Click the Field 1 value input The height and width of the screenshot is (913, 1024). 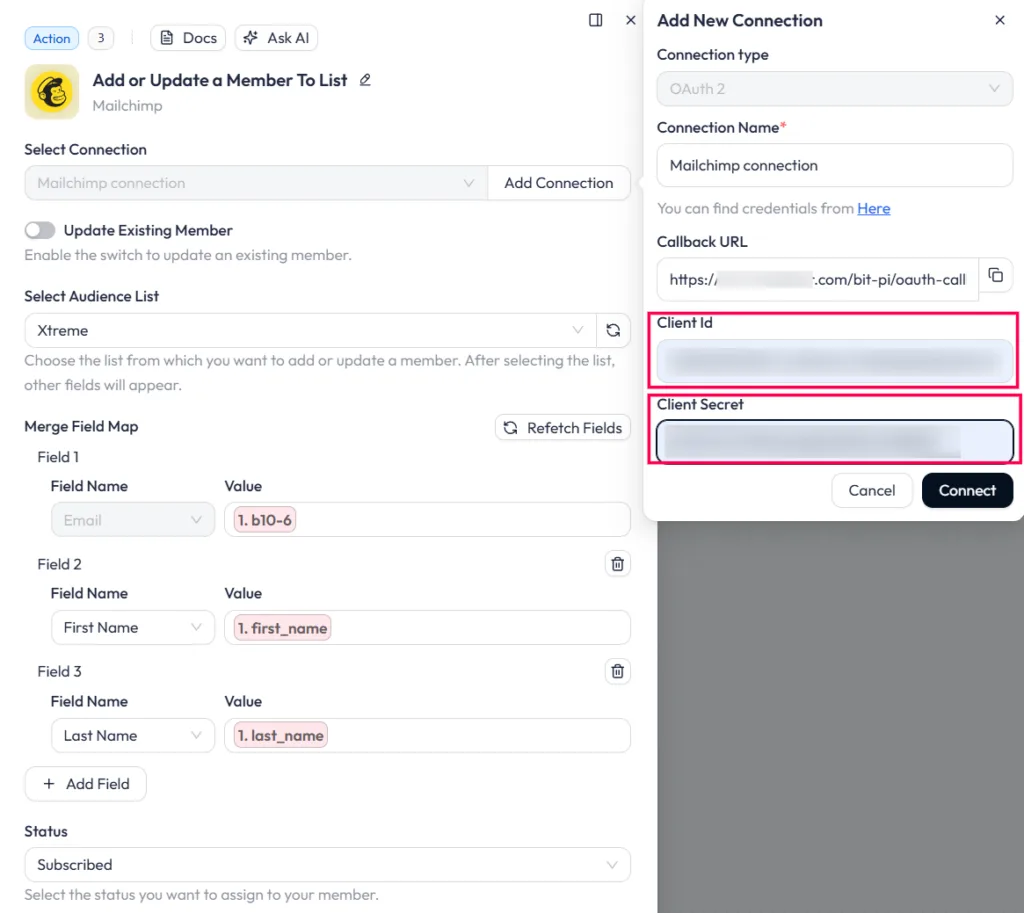427,520
